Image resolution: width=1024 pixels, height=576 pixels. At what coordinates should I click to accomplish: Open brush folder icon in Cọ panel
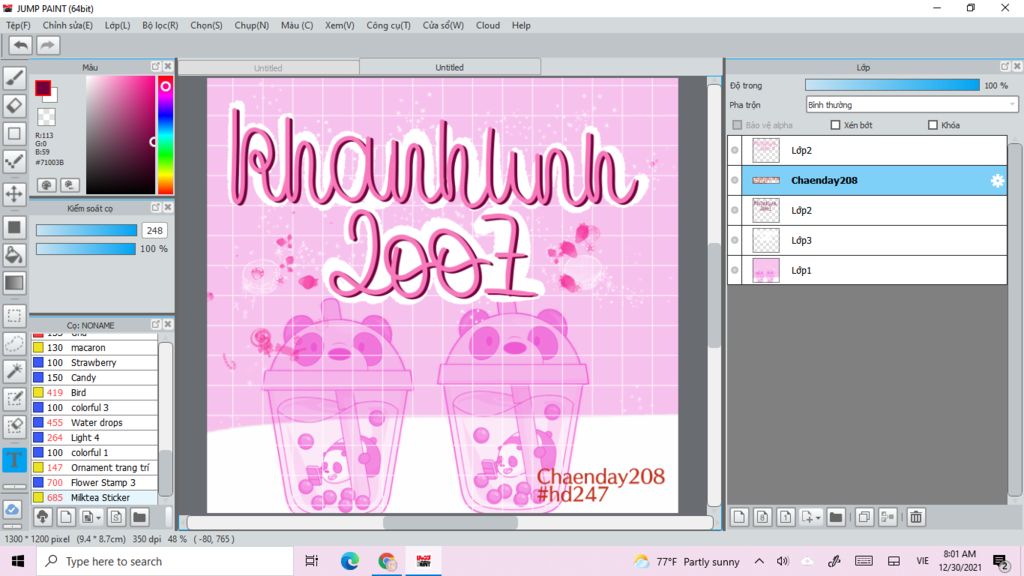pos(139,517)
